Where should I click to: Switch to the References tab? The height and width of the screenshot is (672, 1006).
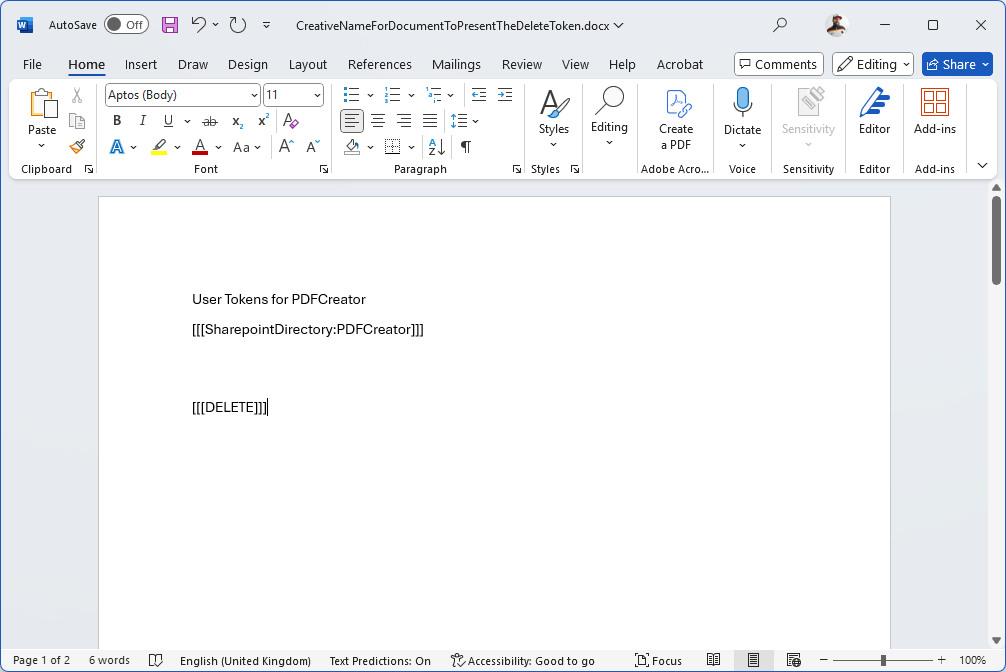pyautogui.click(x=379, y=64)
